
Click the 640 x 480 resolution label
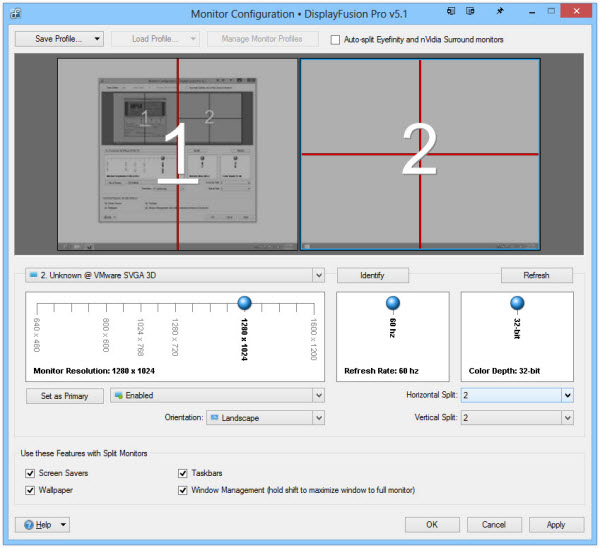pos(37,335)
